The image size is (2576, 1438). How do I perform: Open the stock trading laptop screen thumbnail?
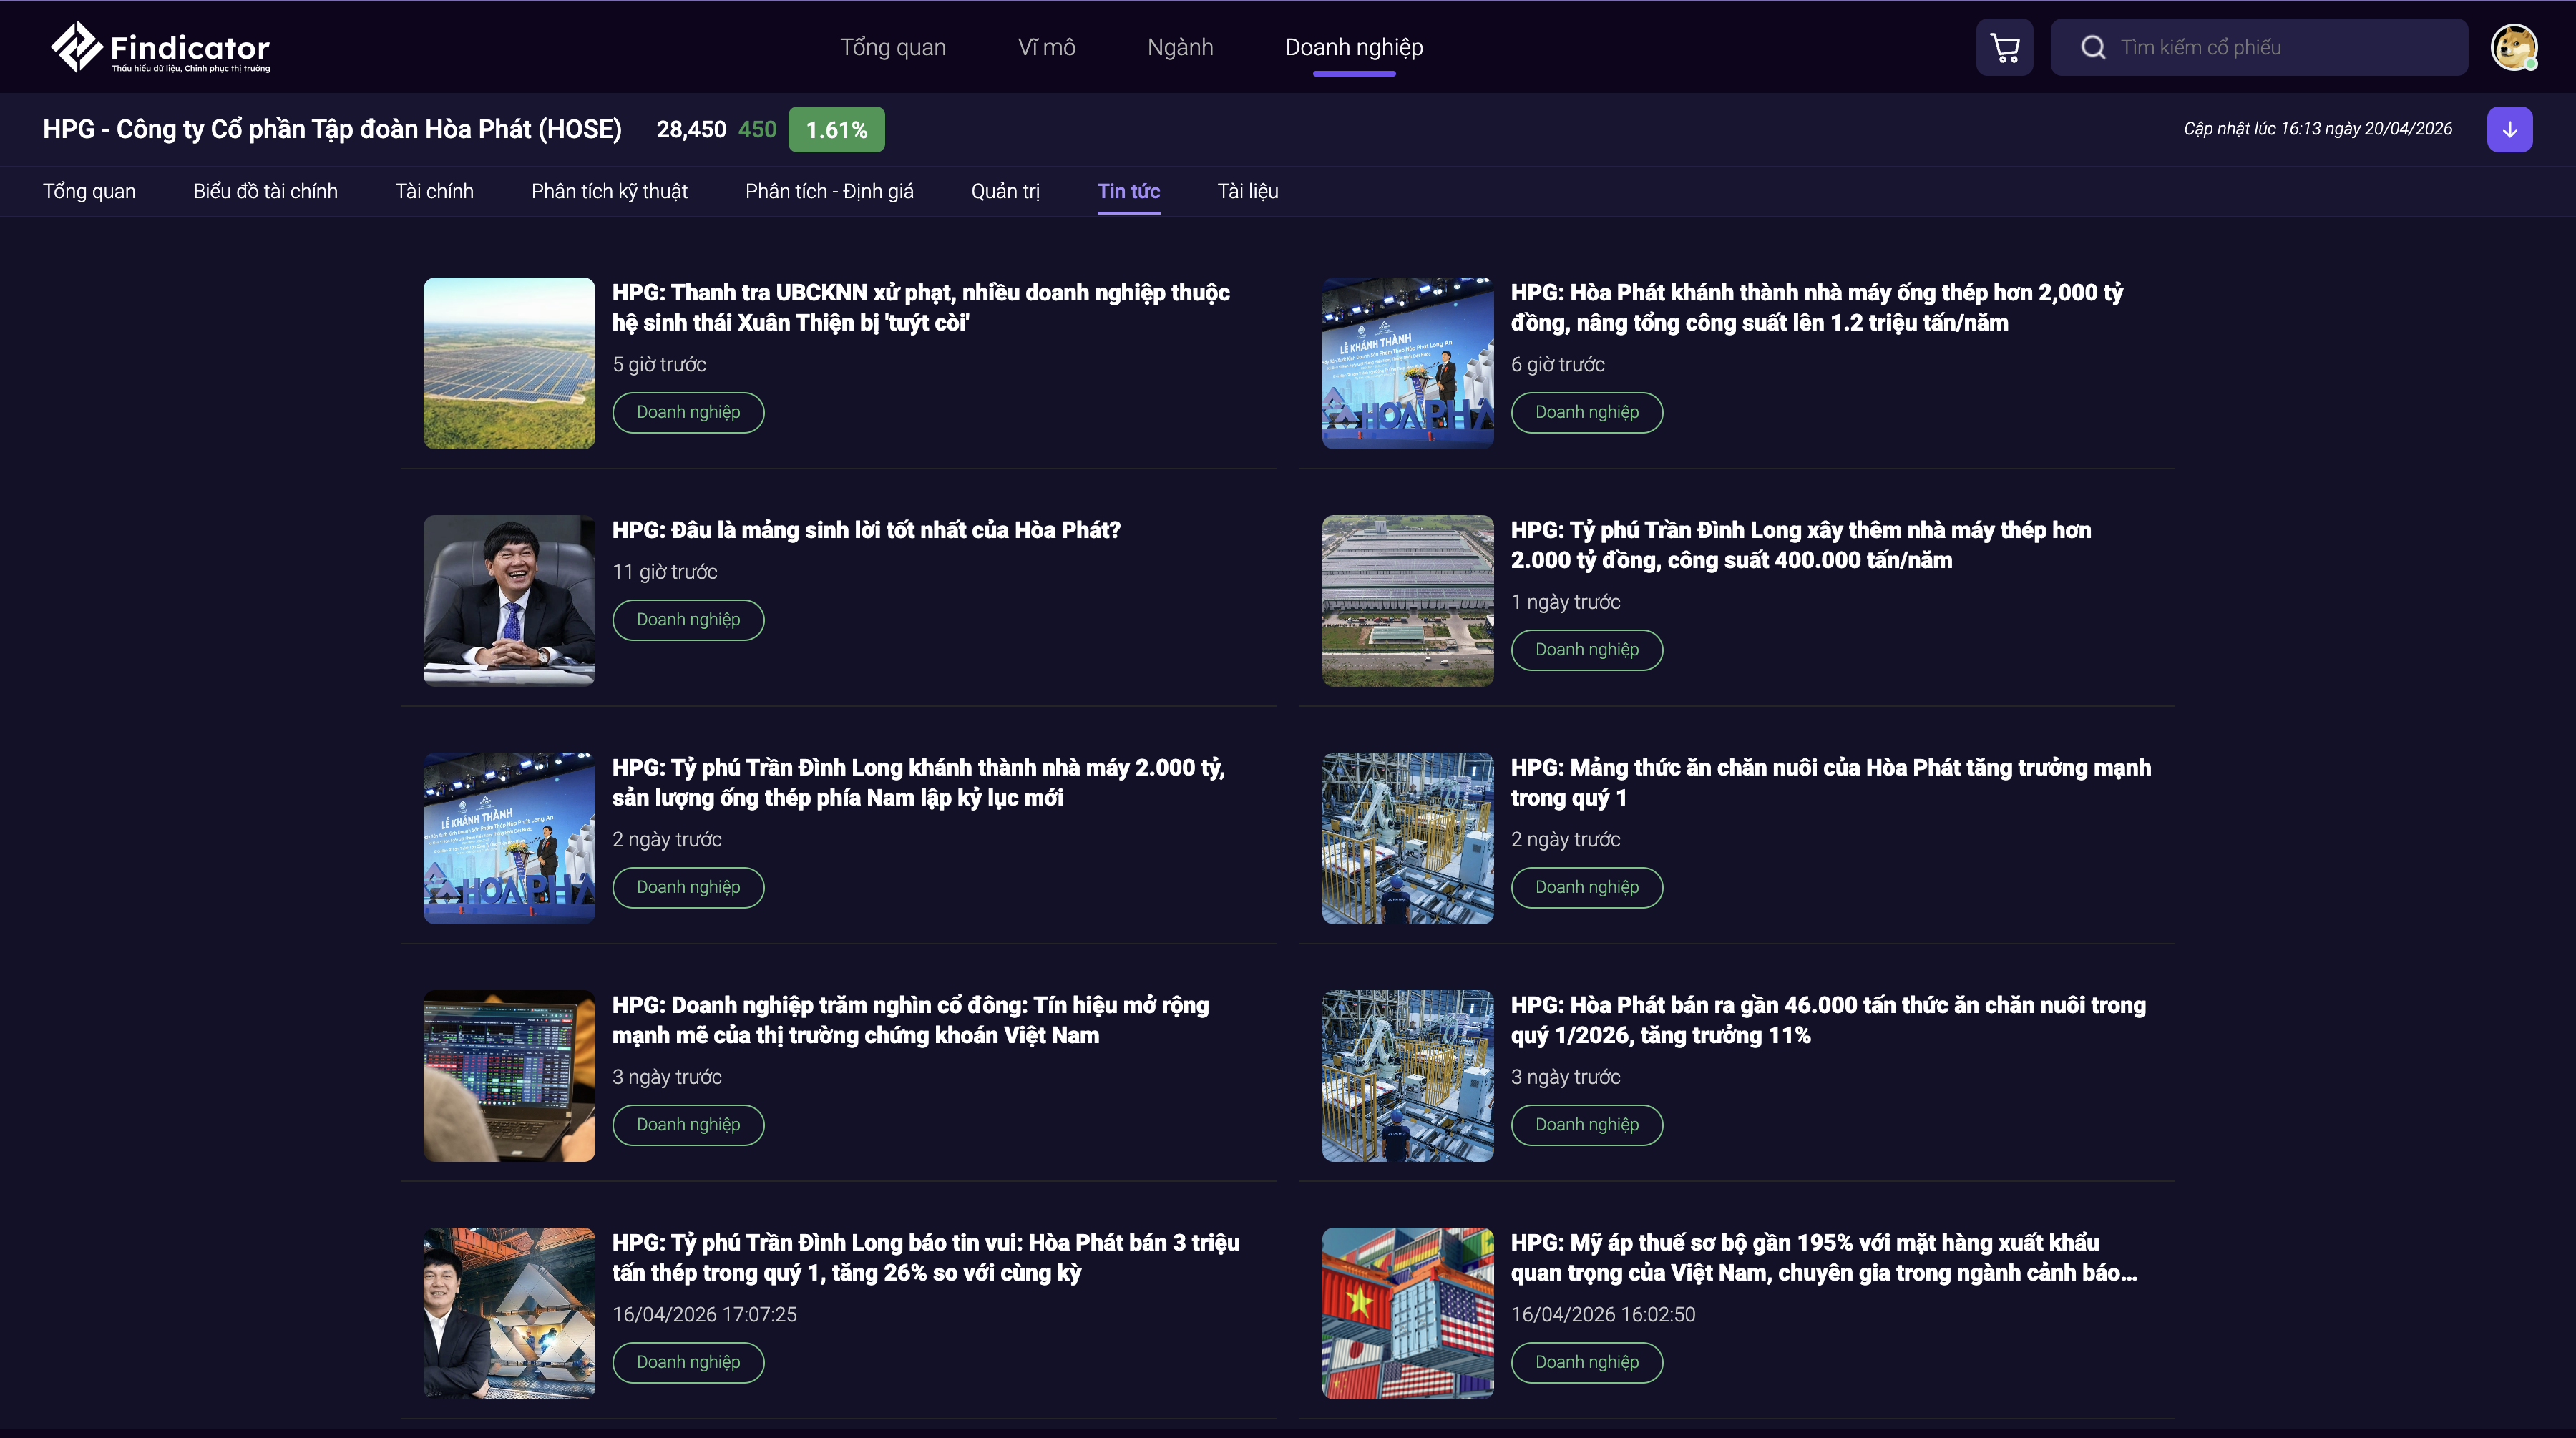click(509, 1075)
